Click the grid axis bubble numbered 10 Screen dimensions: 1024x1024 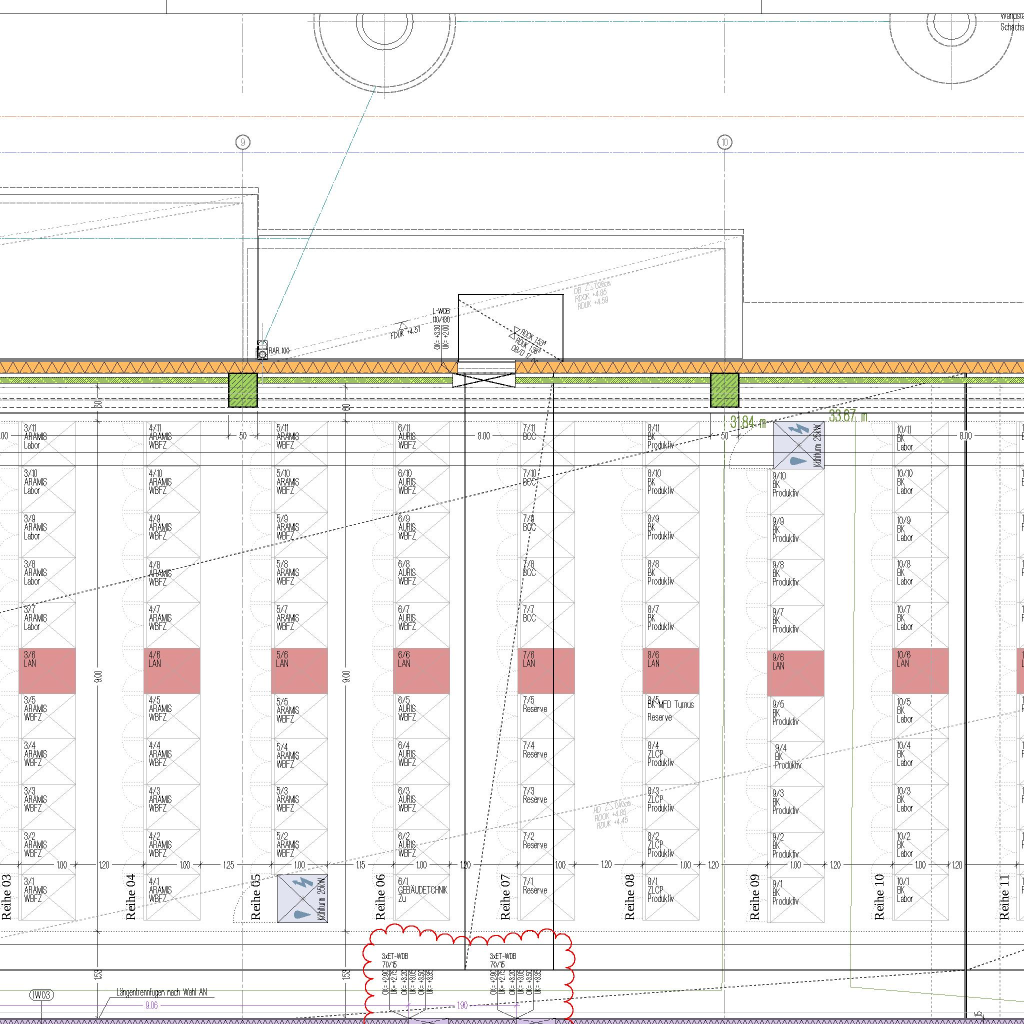(x=724, y=142)
